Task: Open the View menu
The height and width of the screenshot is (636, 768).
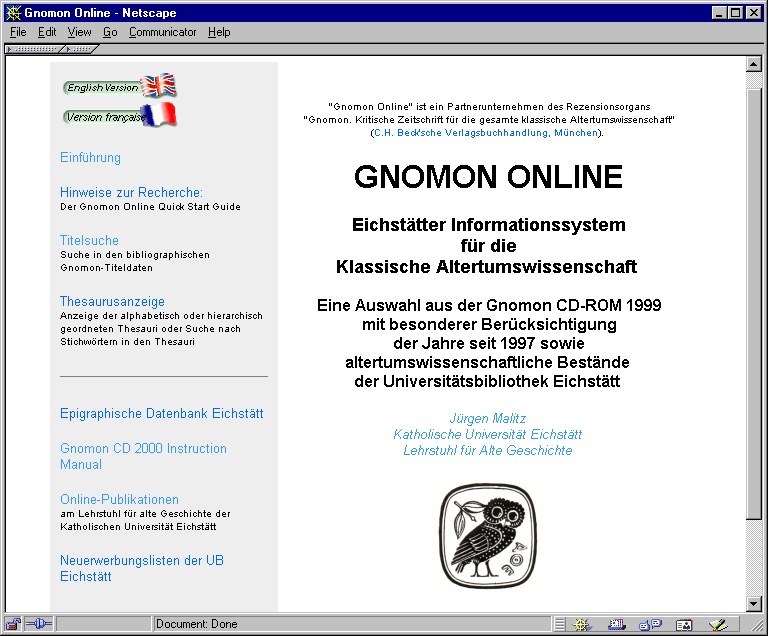Action: [x=79, y=32]
